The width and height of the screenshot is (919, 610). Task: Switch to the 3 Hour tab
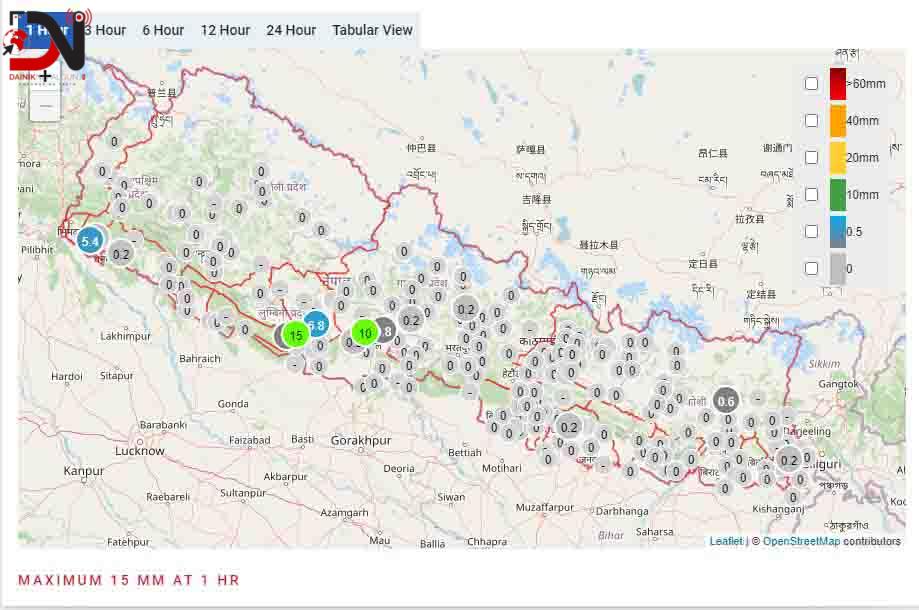tap(106, 30)
